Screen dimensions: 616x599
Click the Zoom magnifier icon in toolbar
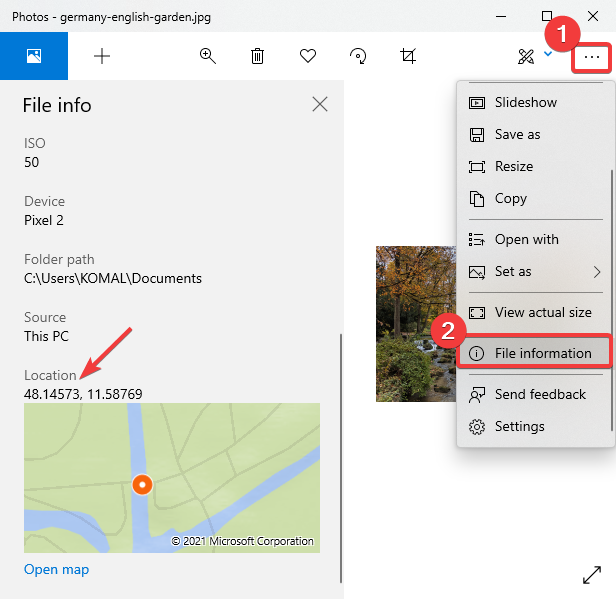[x=208, y=56]
